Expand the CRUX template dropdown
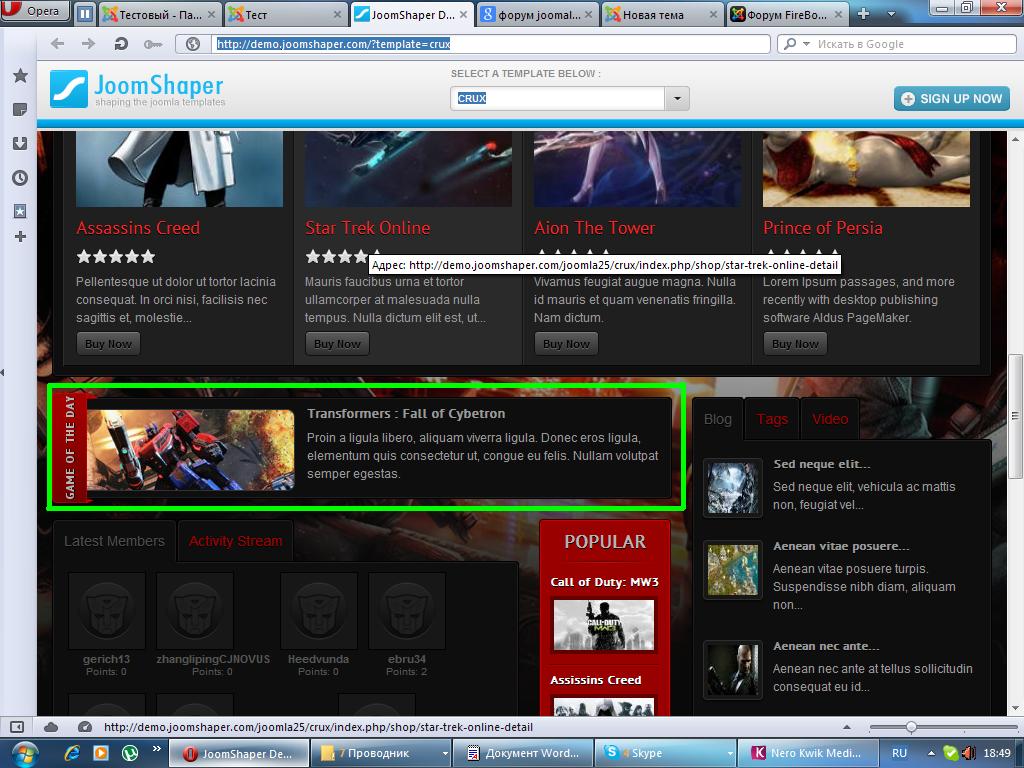Viewport: 1024px width, 768px height. coord(677,98)
